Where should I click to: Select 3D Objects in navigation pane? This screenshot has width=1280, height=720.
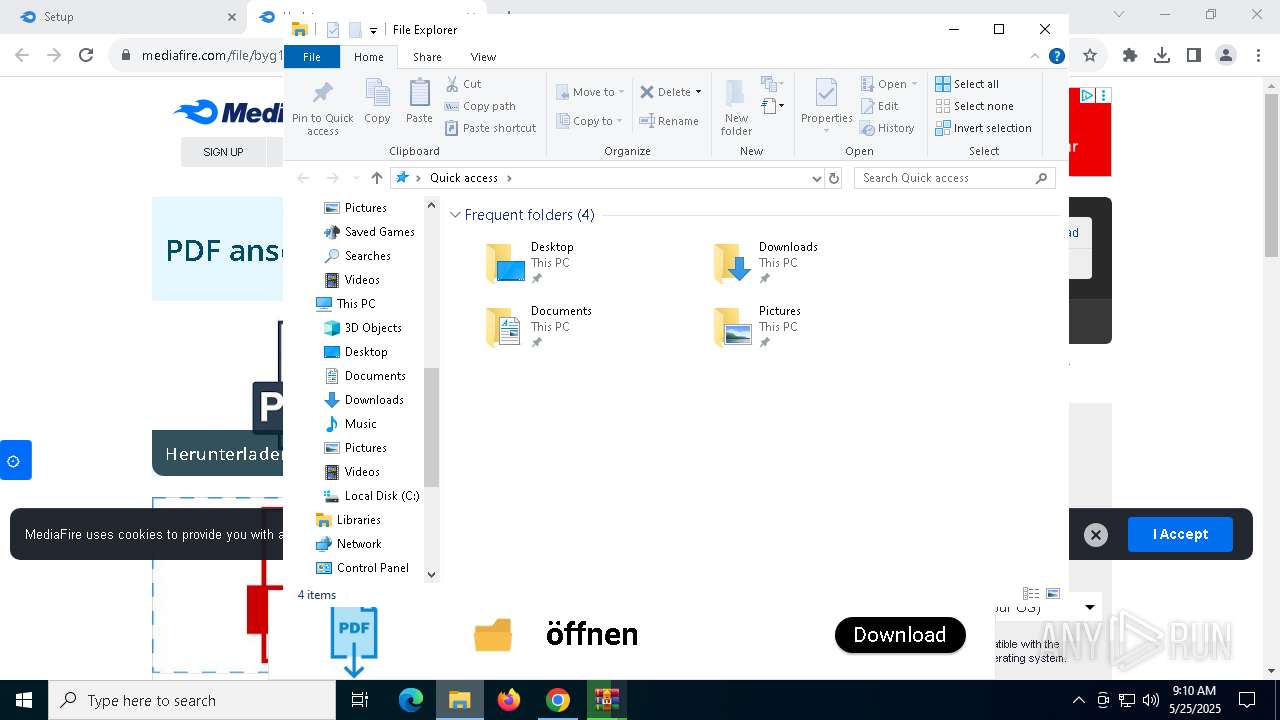tap(363, 328)
